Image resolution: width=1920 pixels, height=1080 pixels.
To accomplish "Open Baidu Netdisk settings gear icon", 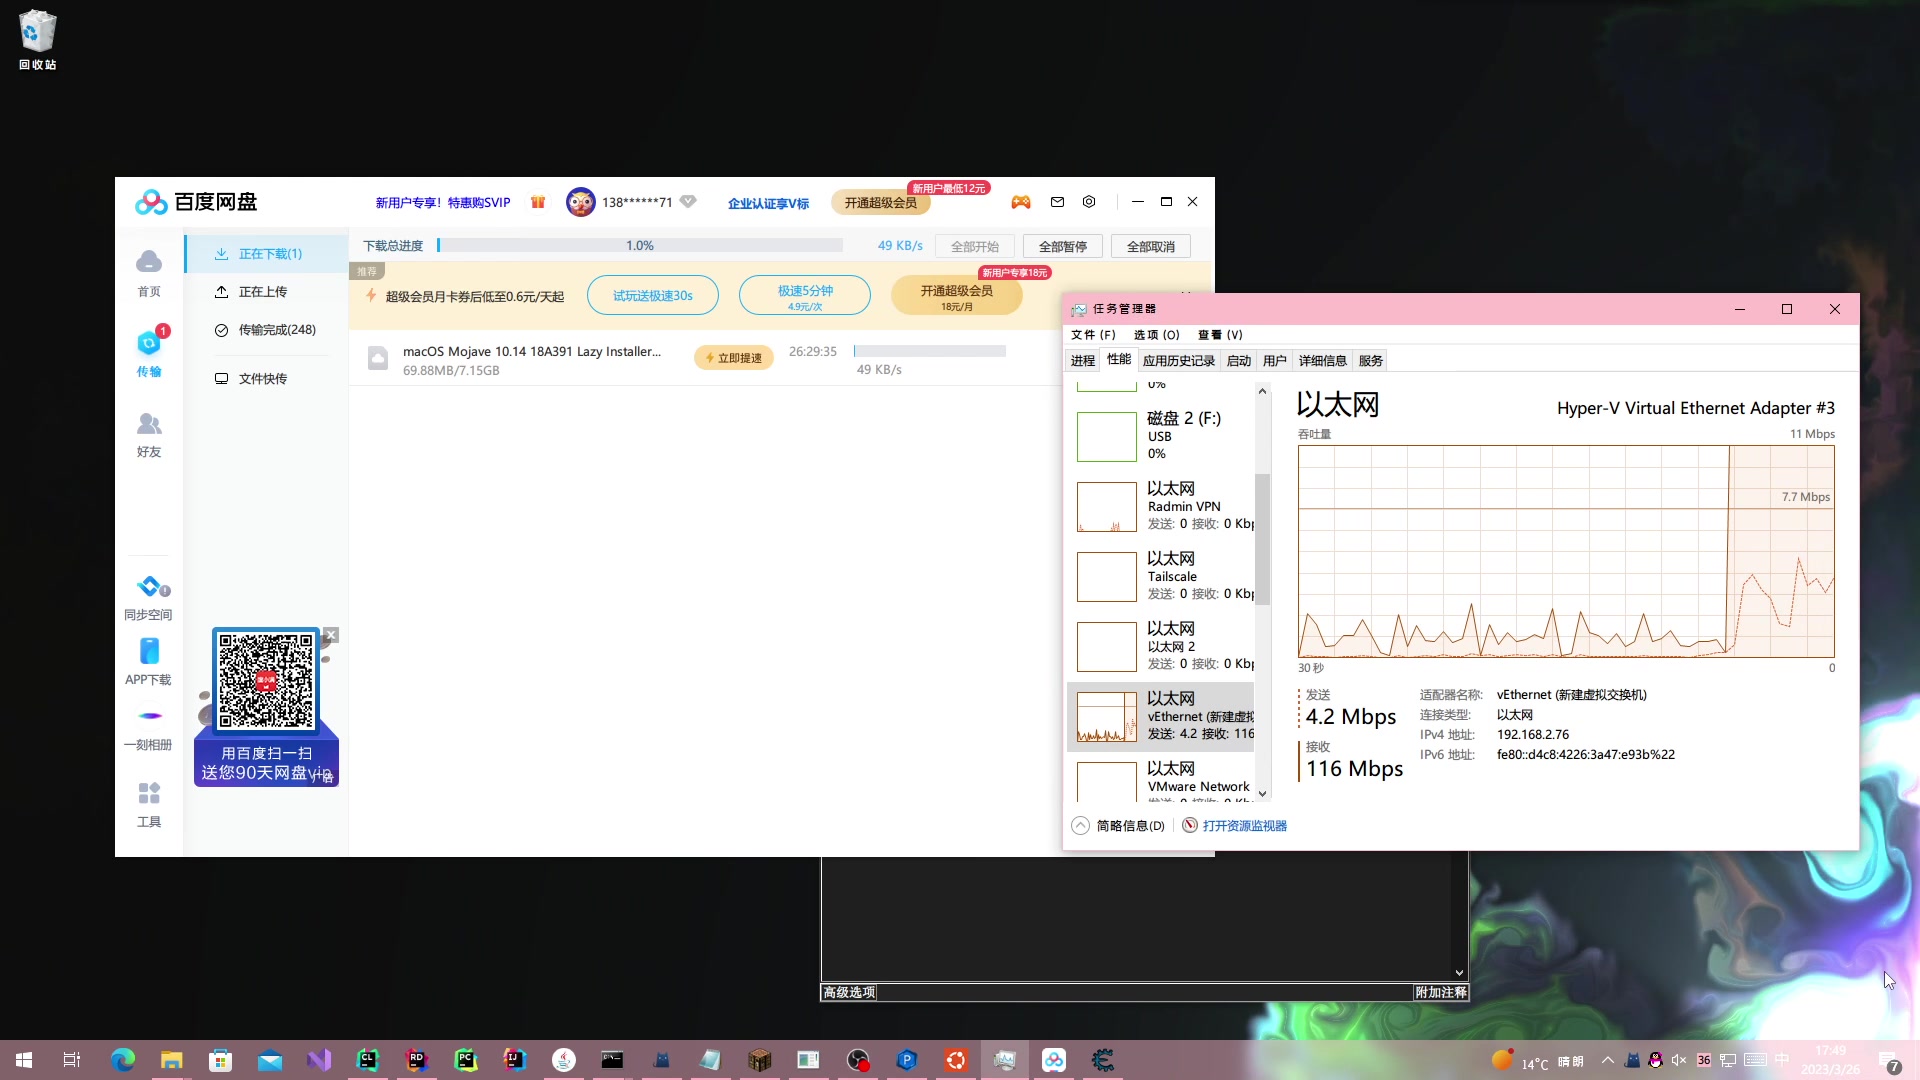I will coord(1089,202).
